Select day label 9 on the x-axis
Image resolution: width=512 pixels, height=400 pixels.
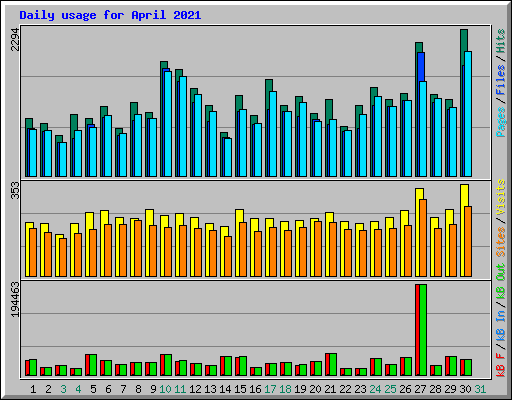click(x=153, y=389)
